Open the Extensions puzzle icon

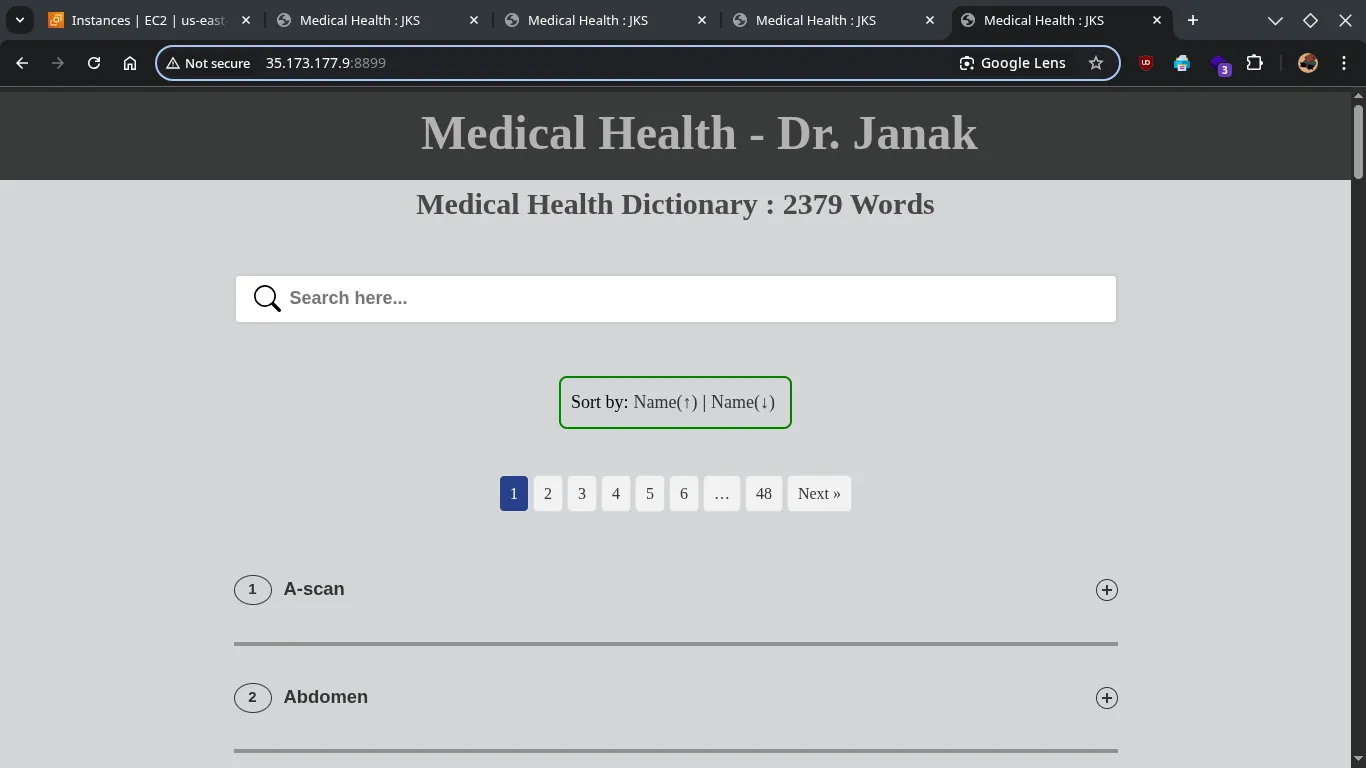click(1254, 63)
